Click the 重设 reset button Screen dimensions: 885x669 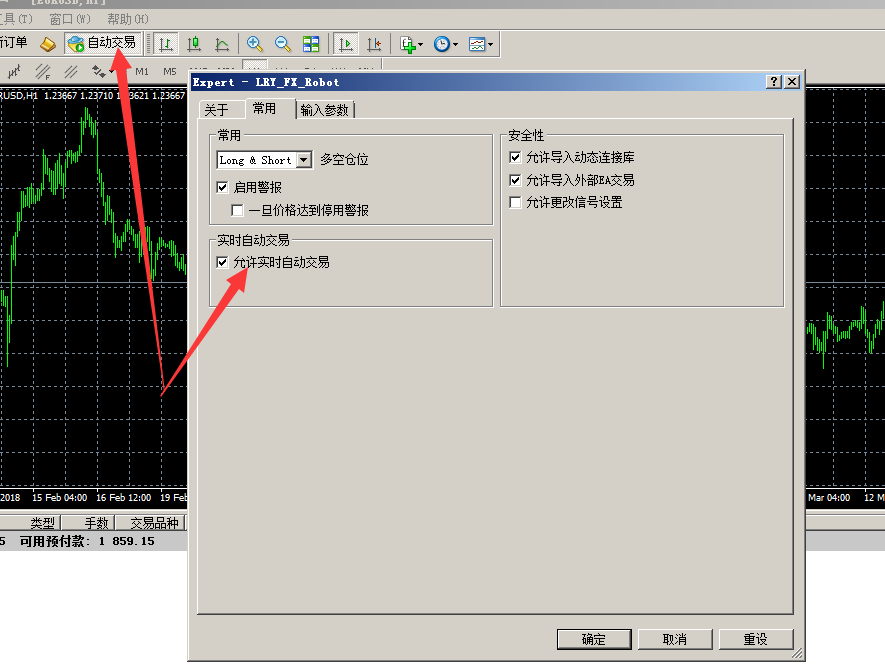point(756,639)
